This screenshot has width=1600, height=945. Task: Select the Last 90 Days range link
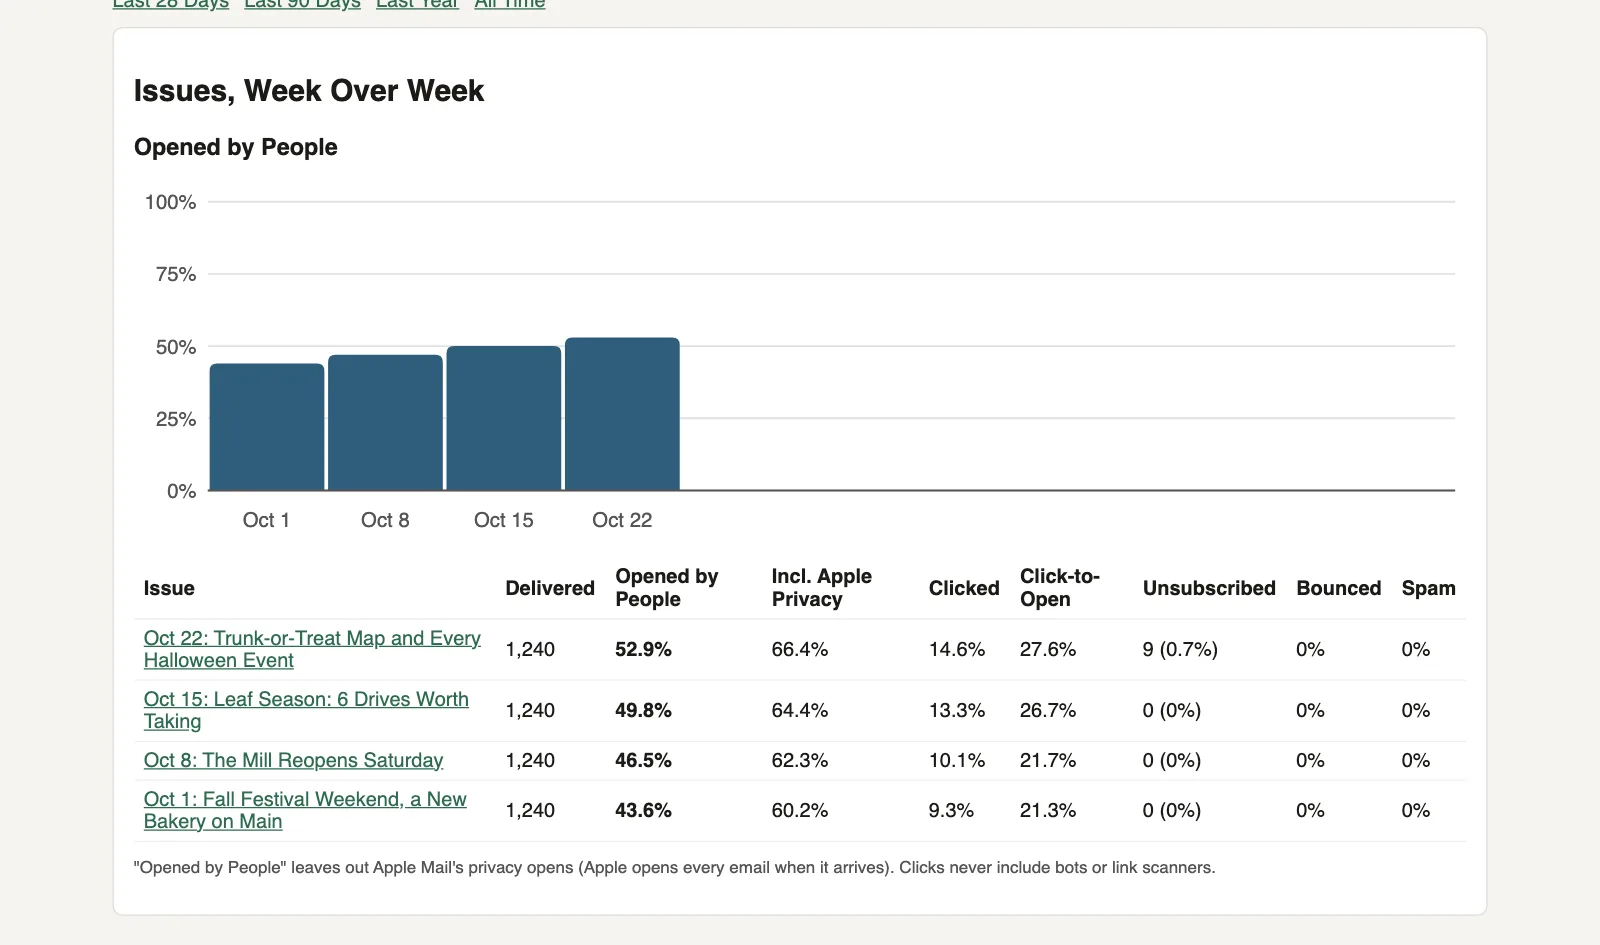302,4
